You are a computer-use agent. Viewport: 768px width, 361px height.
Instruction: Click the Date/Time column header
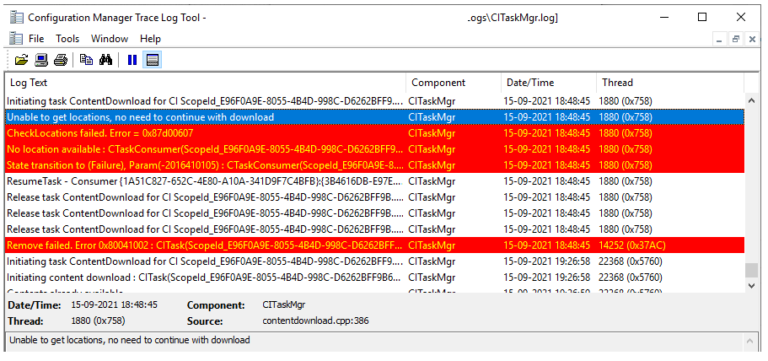click(549, 82)
